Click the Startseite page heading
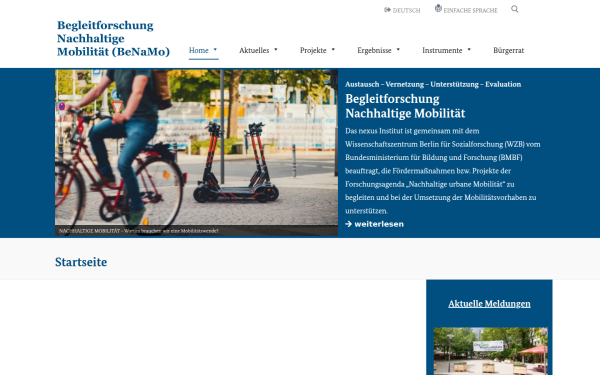 pos(81,262)
